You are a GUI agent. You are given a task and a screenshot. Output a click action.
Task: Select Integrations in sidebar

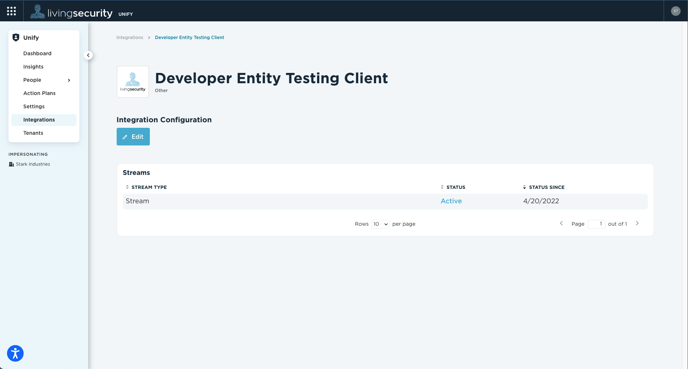click(x=44, y=120)
